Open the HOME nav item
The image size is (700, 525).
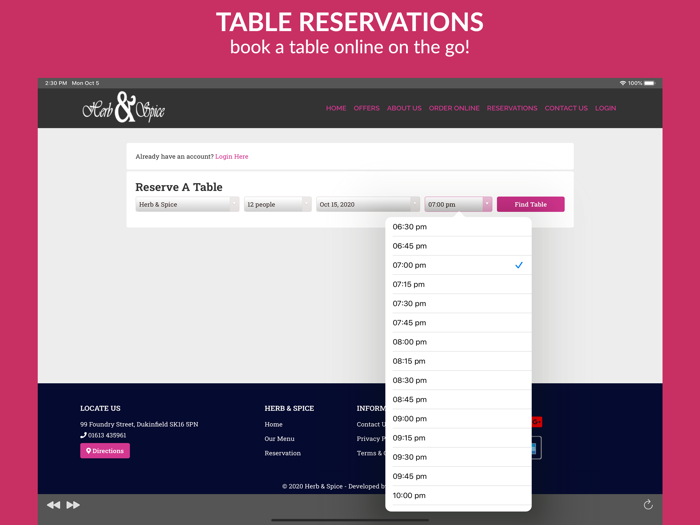(x=336, y=108)
